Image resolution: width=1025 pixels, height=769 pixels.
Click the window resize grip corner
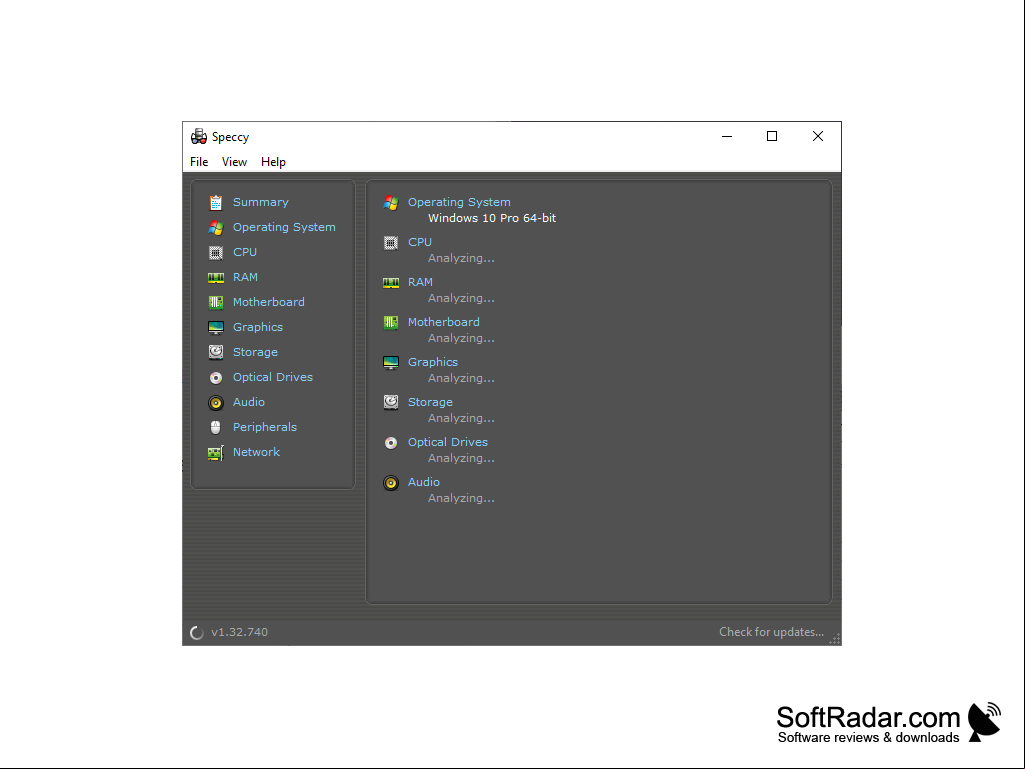[835, 639]
